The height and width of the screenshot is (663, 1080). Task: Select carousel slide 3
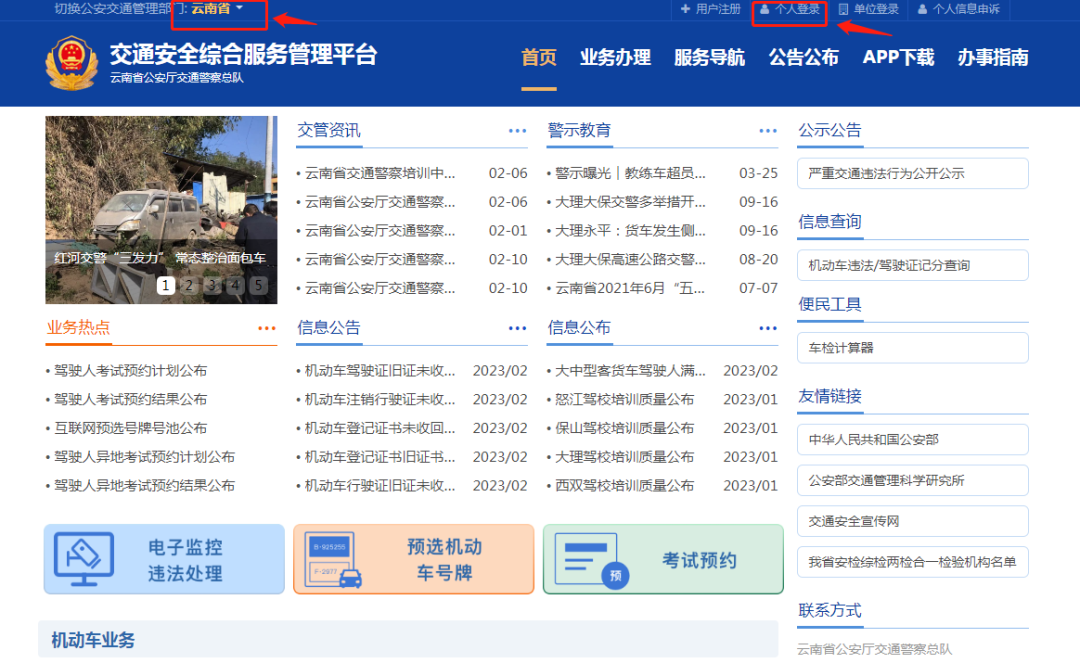tap(212, 285)
